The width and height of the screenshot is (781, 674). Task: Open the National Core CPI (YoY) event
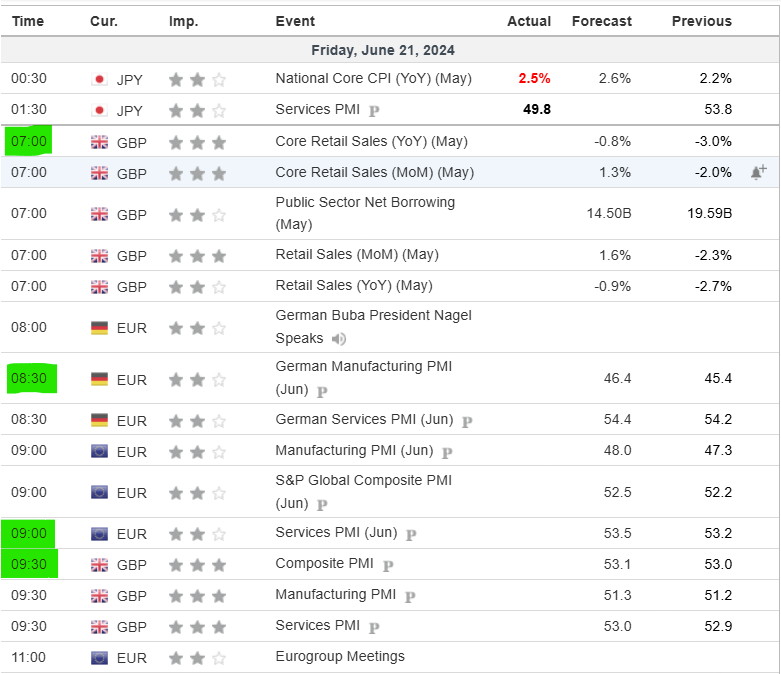(374, 79)
